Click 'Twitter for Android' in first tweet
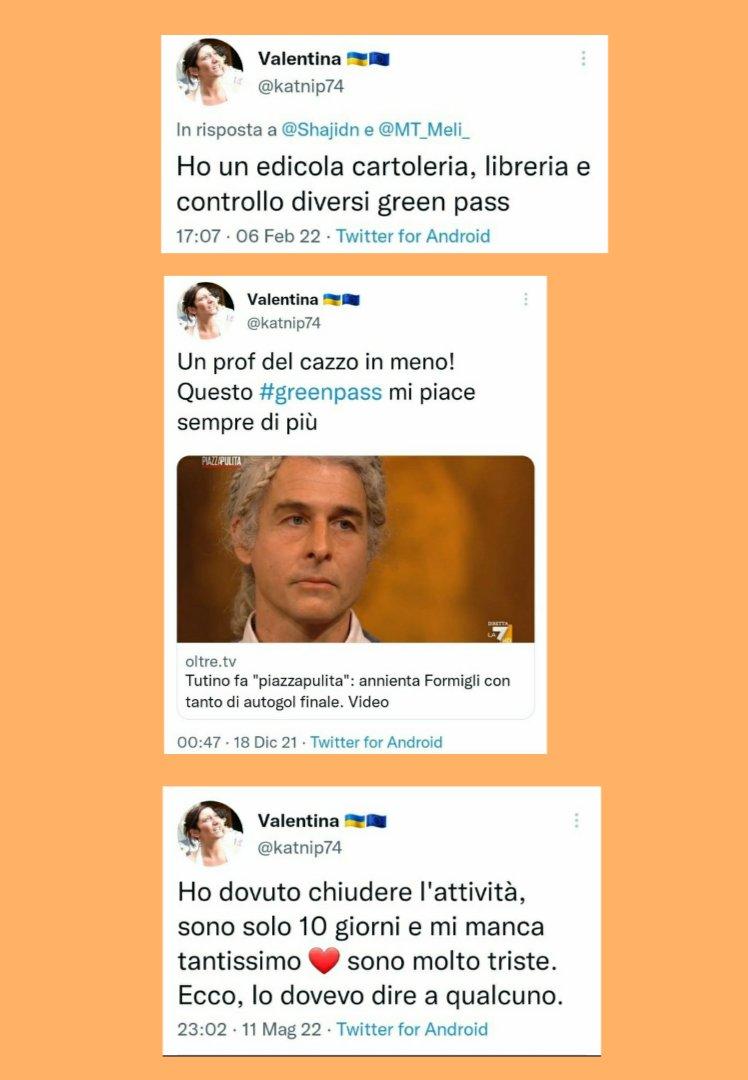748x1080 pixels. [413, 236]
